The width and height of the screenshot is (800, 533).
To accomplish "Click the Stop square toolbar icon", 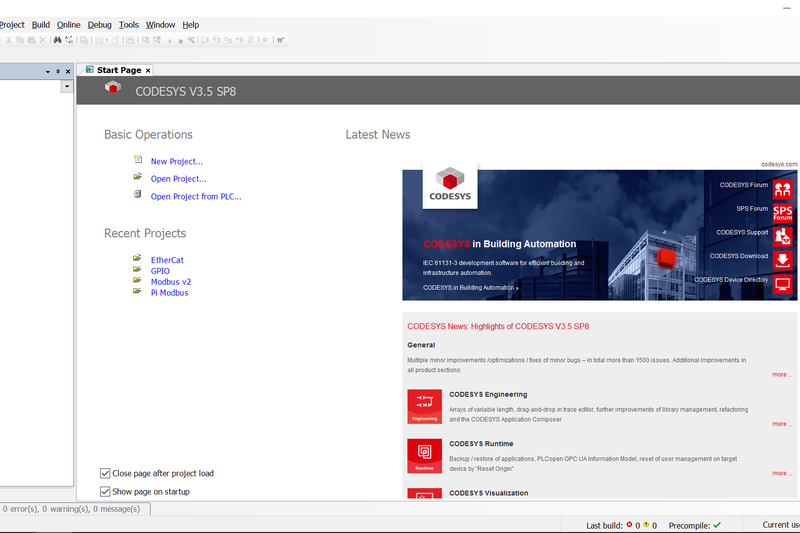I will (181, 41).
